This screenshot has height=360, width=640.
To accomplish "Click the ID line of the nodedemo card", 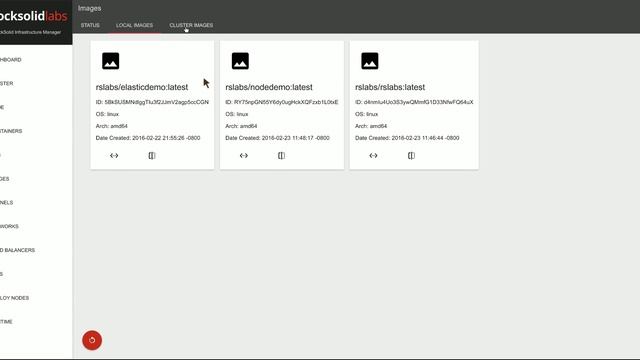I will (x=282, y=102).
